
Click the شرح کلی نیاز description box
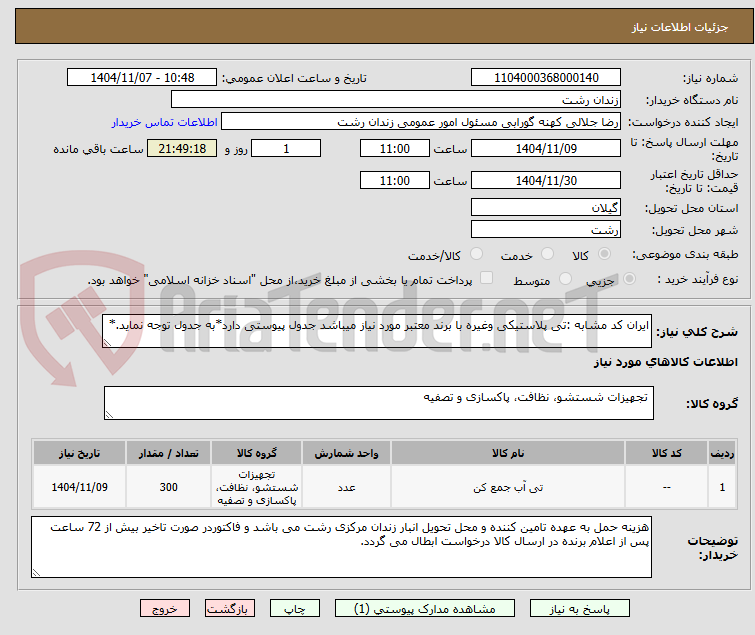point(377,331)
